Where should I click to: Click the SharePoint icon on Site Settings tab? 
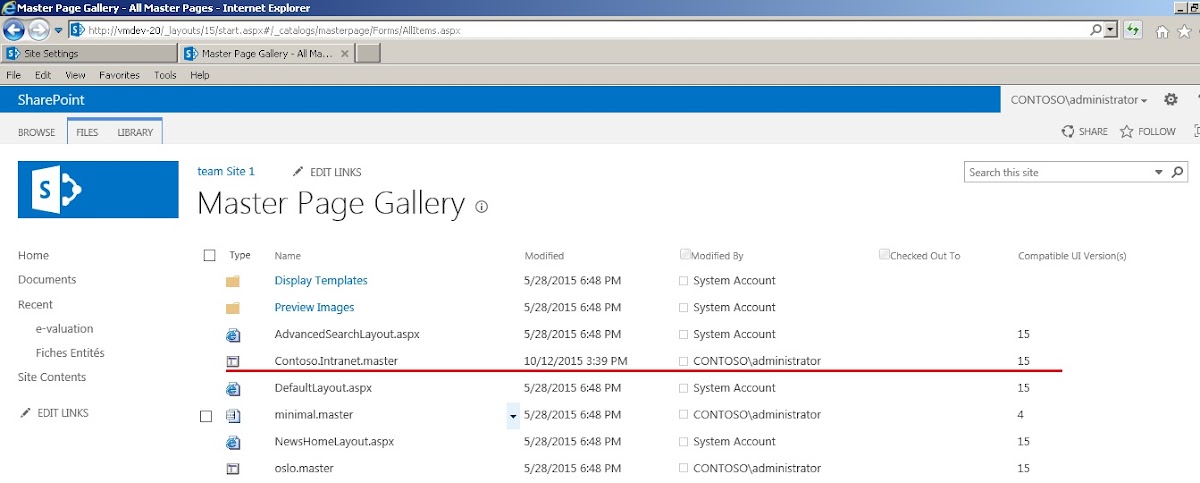pos(12,54)
